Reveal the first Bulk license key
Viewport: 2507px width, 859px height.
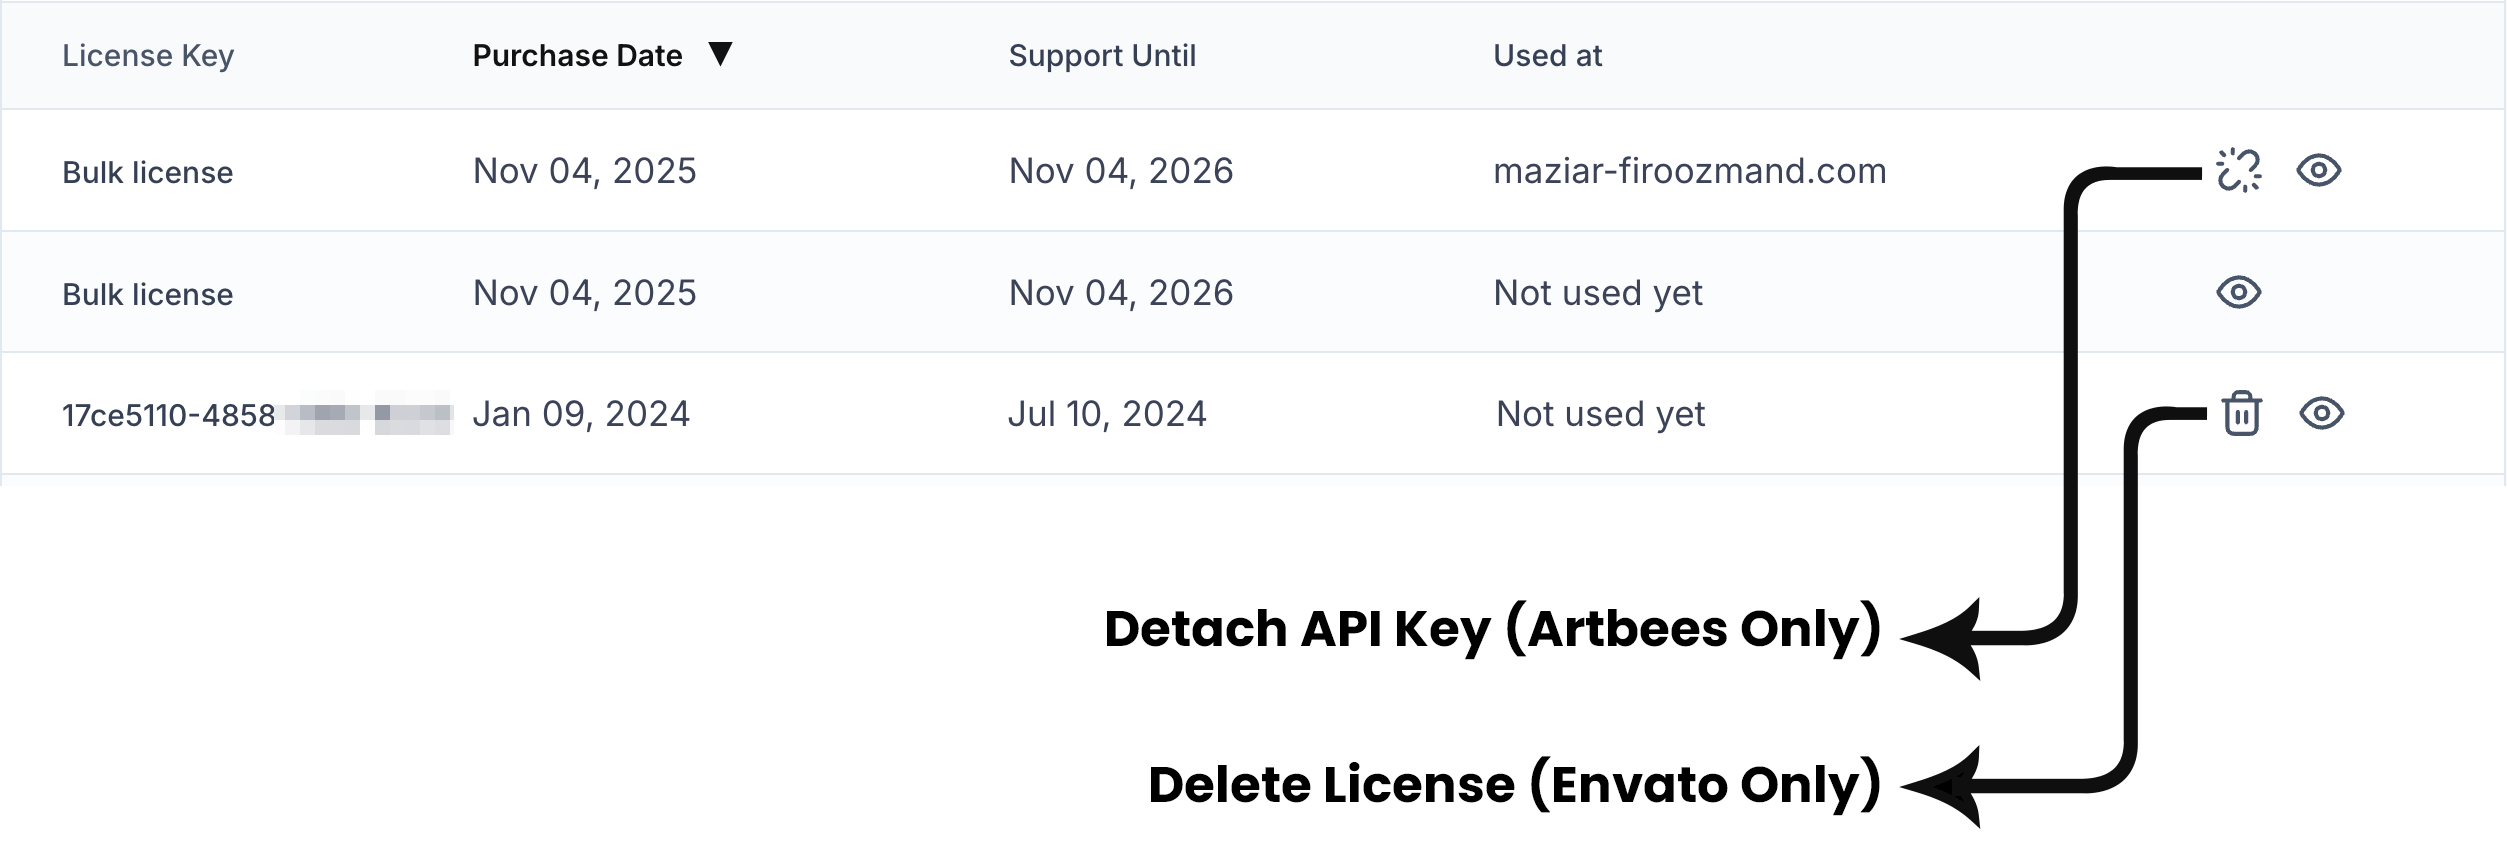[2318, 170]
